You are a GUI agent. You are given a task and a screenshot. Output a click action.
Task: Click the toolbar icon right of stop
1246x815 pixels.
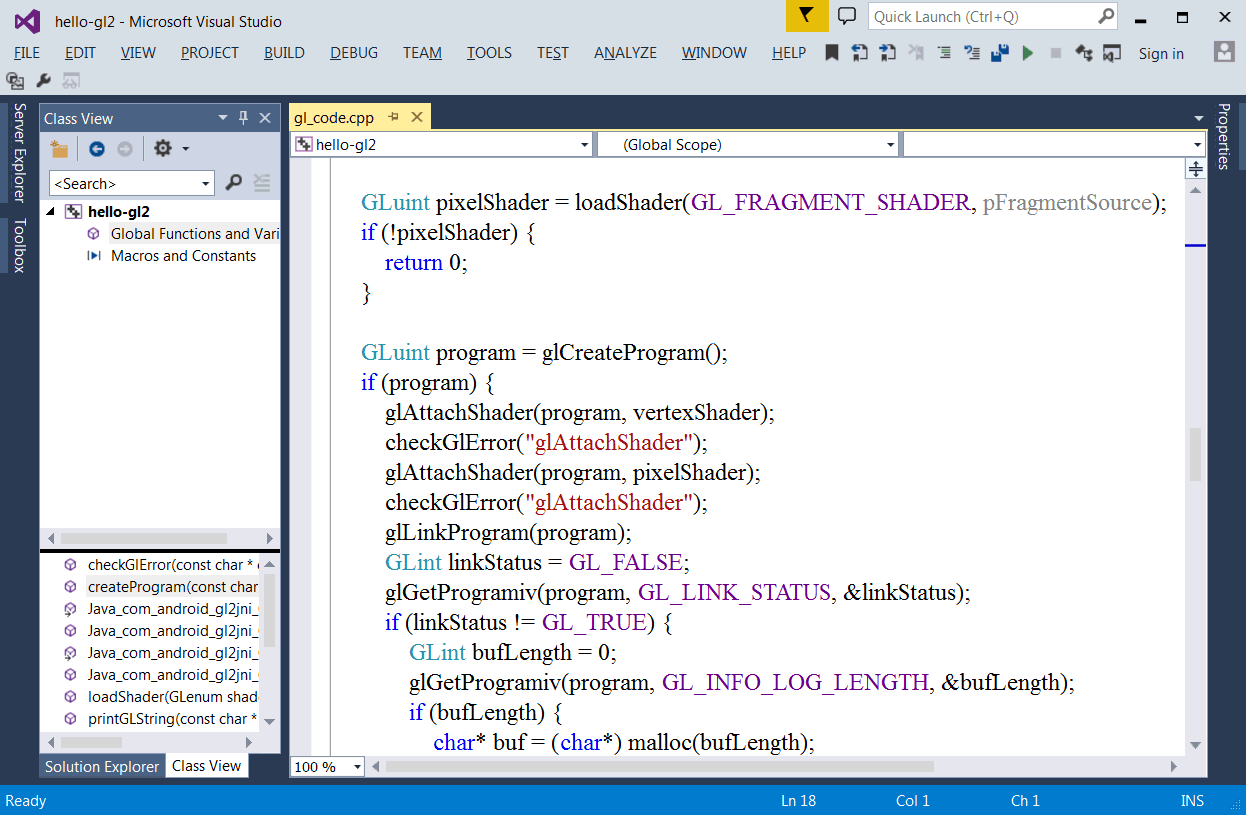click(x=1084, y=53)
